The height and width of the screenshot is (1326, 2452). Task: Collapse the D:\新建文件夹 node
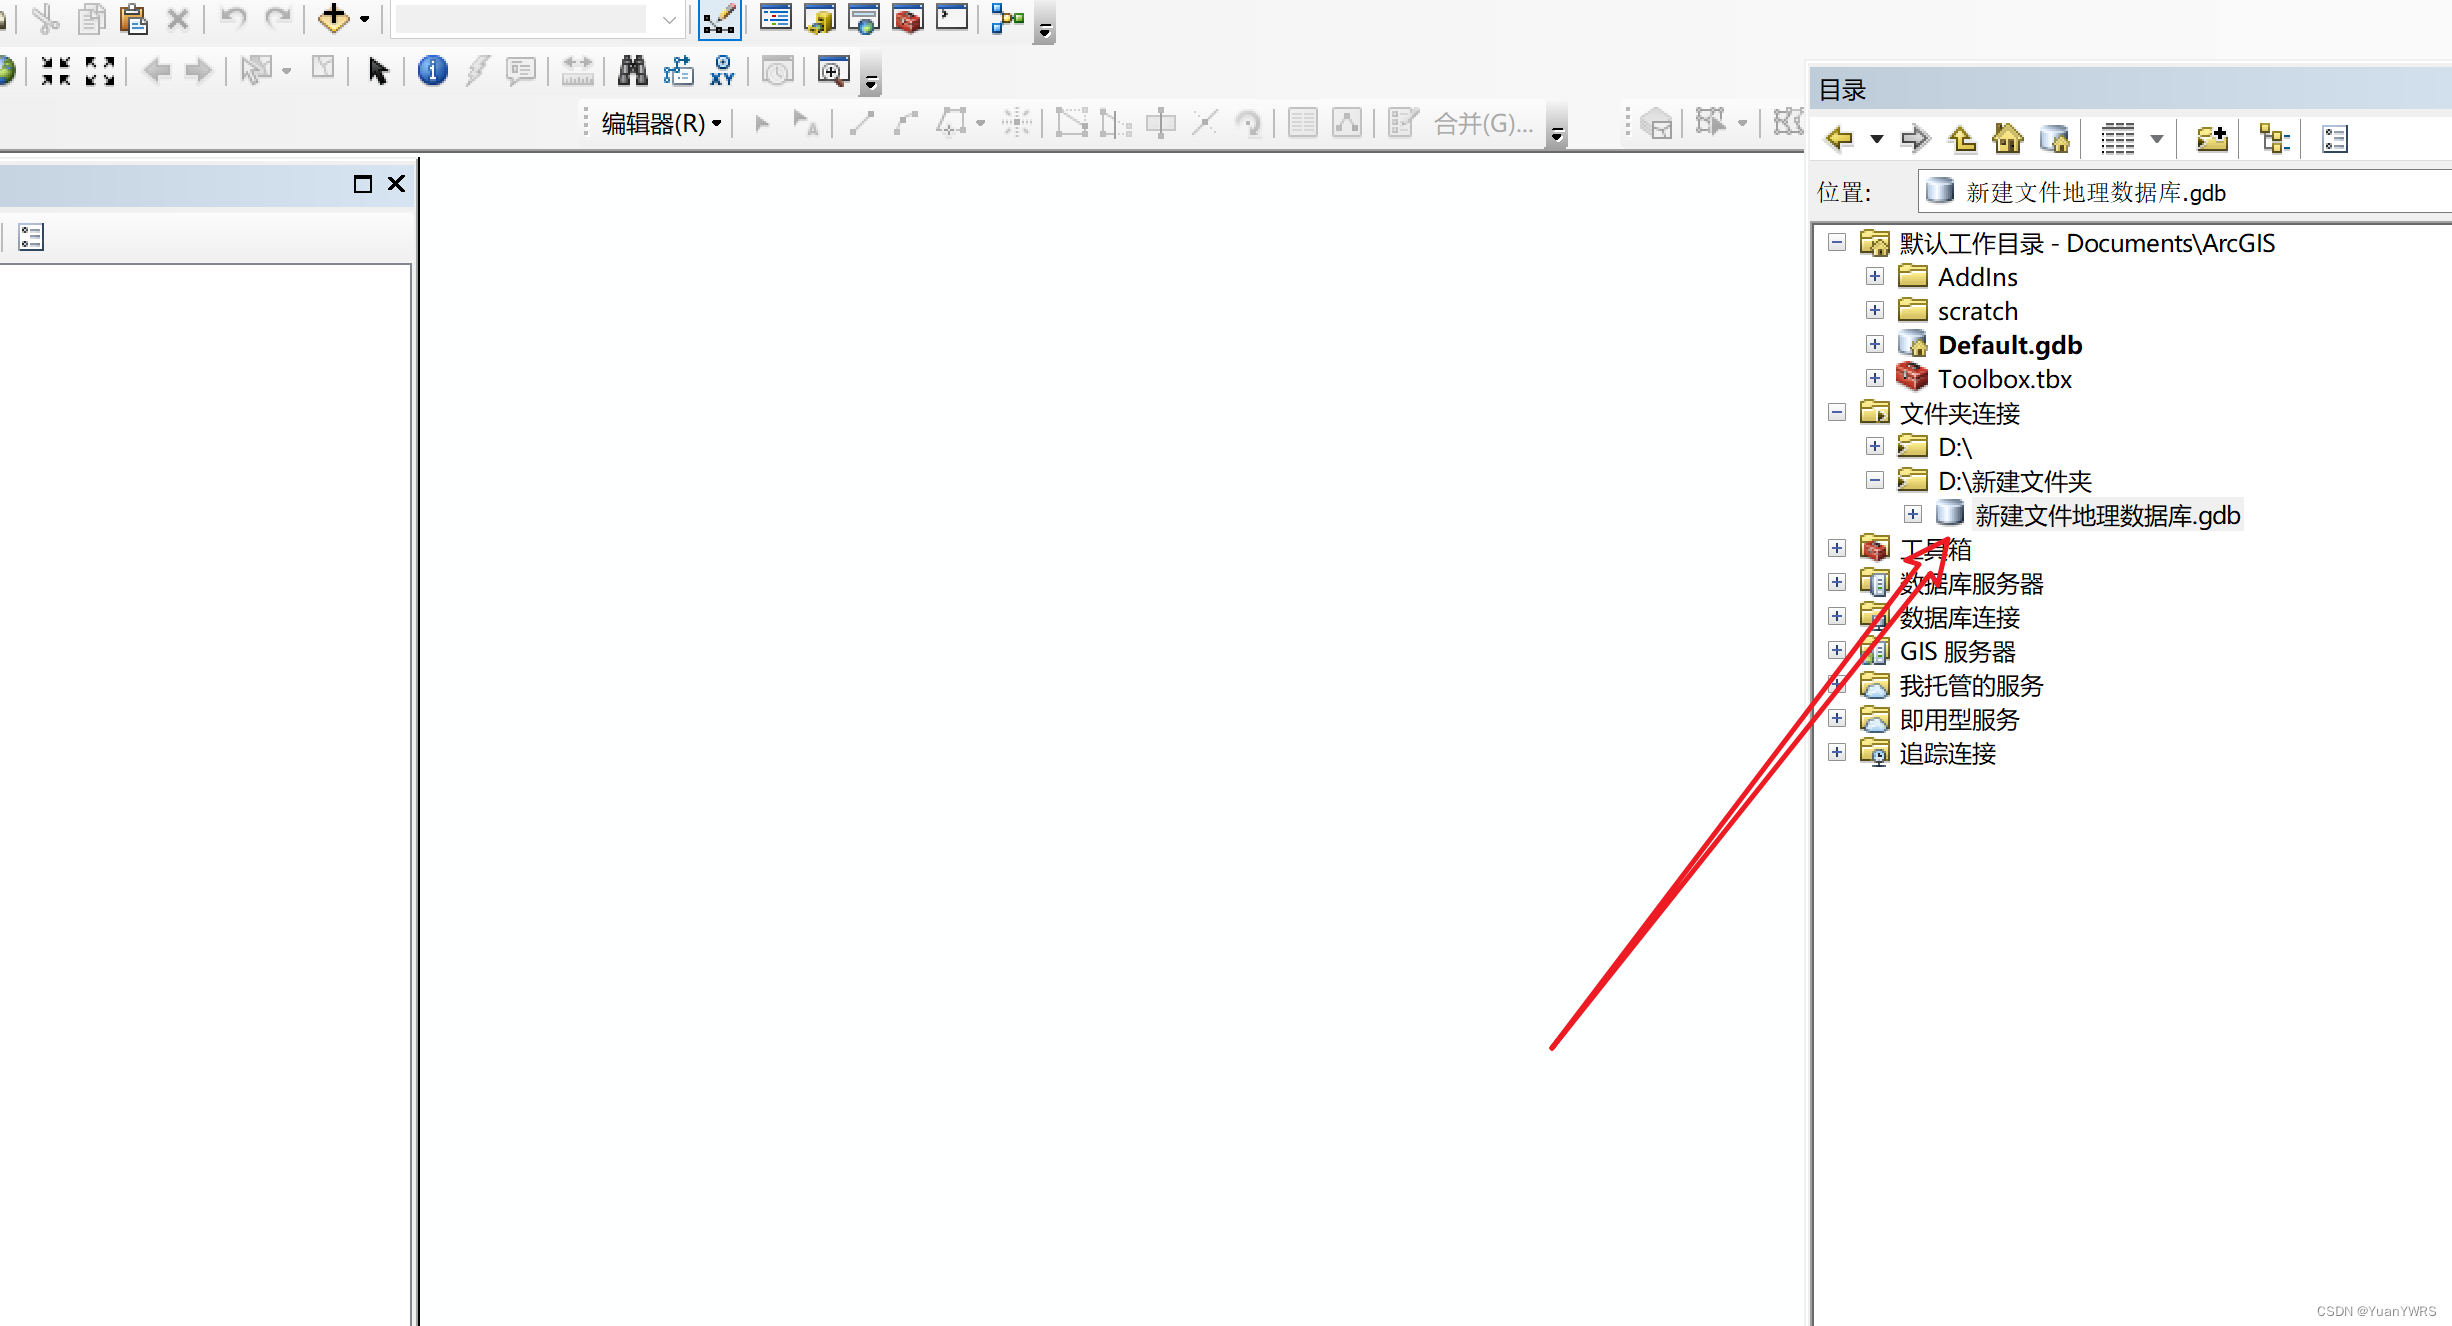pyautogui.click(x=1875, y=480)
